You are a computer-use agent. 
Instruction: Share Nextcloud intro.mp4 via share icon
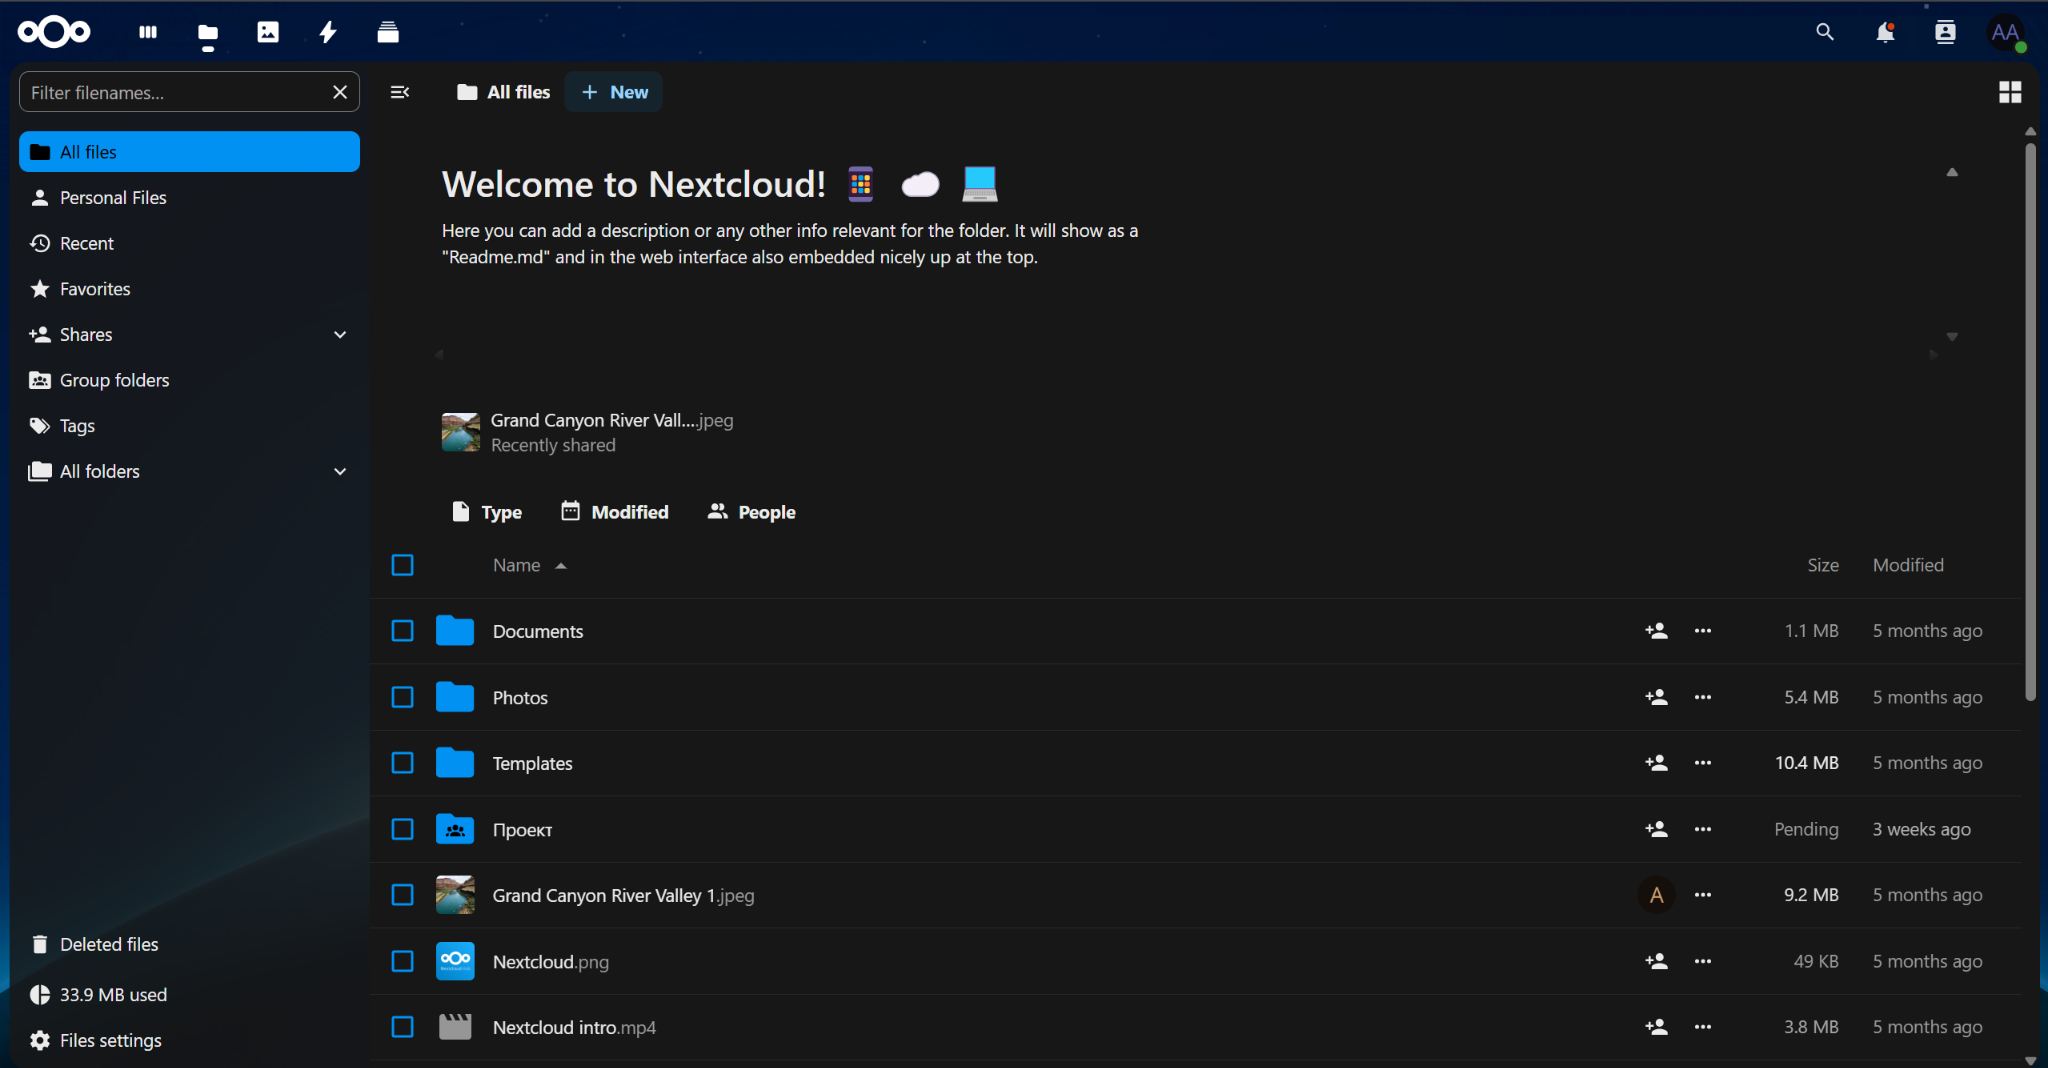click(1656, 1027)
